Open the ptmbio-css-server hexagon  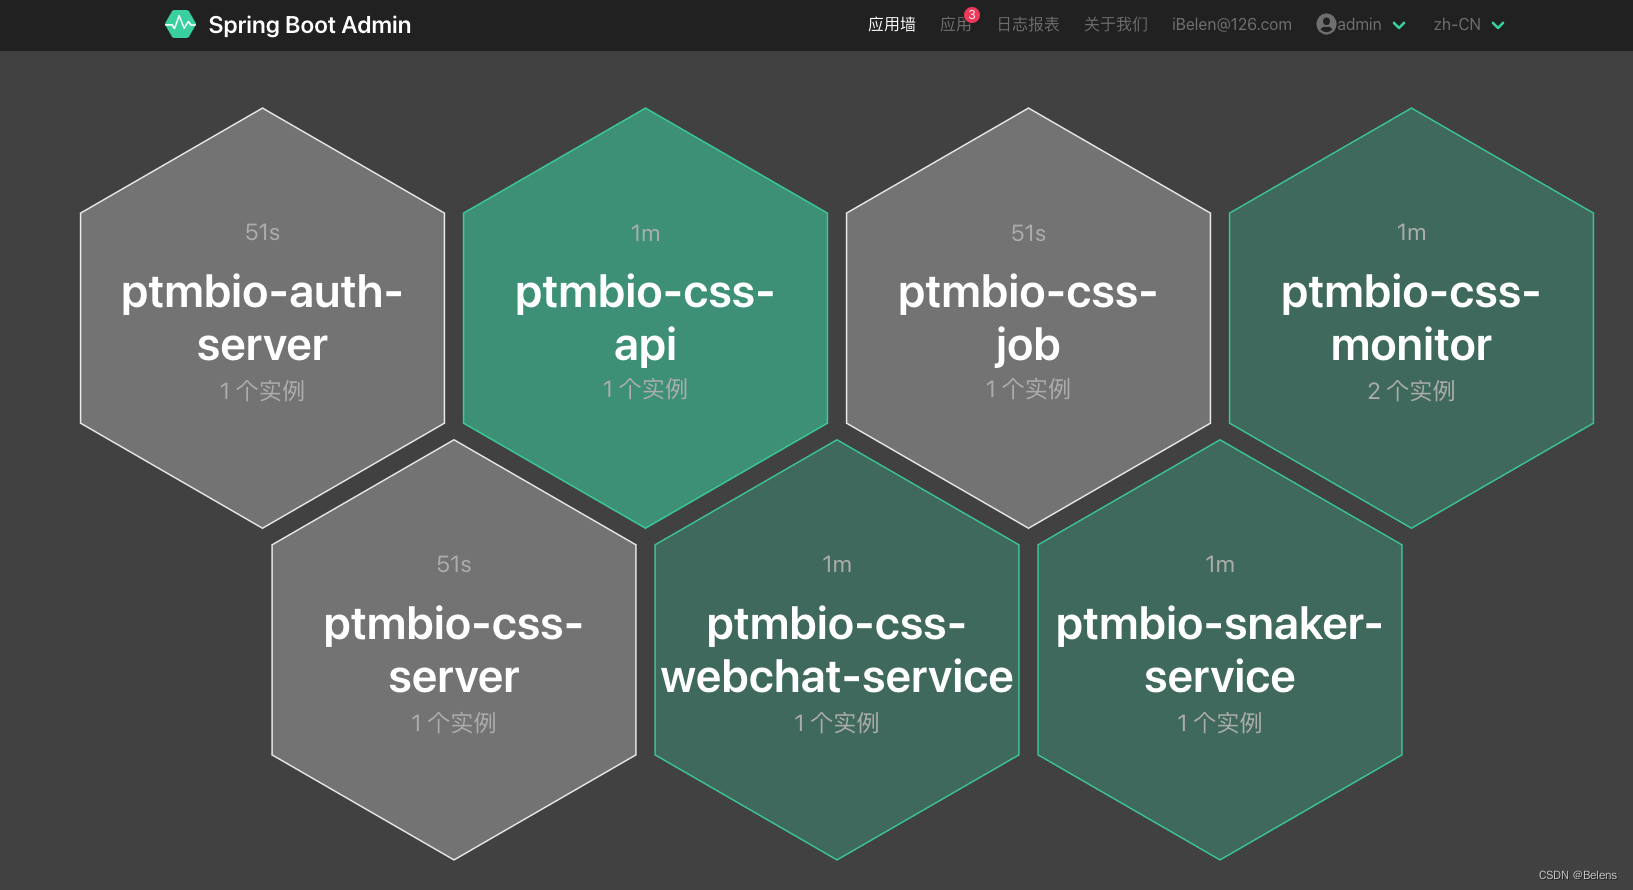tap(454, 650)
